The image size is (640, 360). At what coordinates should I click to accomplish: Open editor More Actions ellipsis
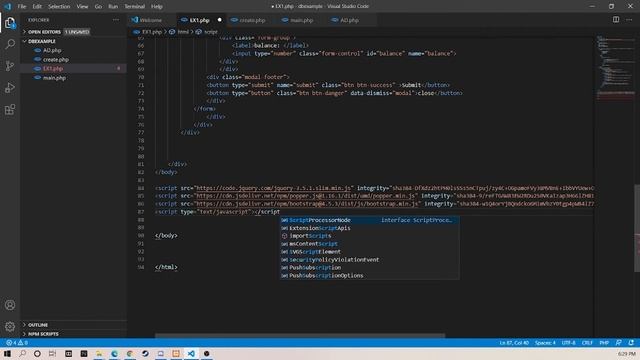point(629,20)
